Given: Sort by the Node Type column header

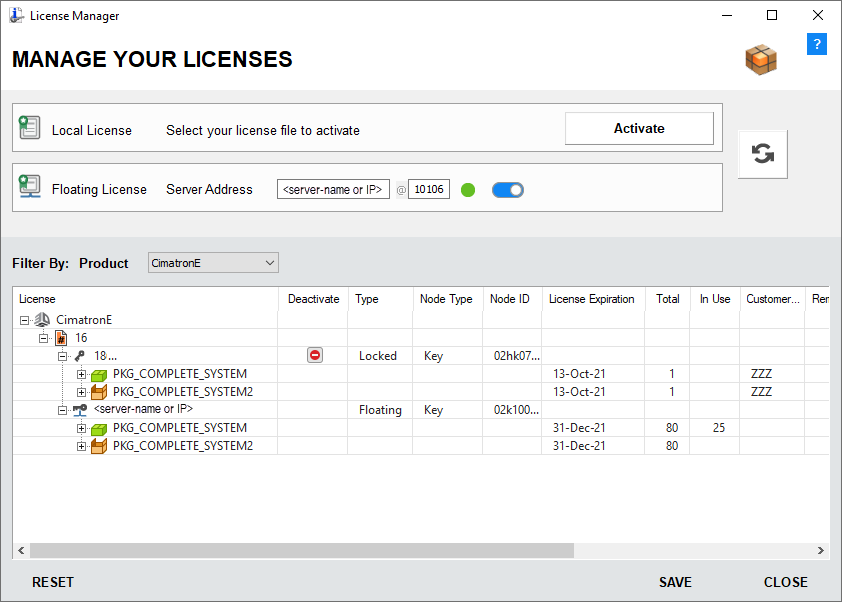Looking at the screenshot, I should click(448, 299).
